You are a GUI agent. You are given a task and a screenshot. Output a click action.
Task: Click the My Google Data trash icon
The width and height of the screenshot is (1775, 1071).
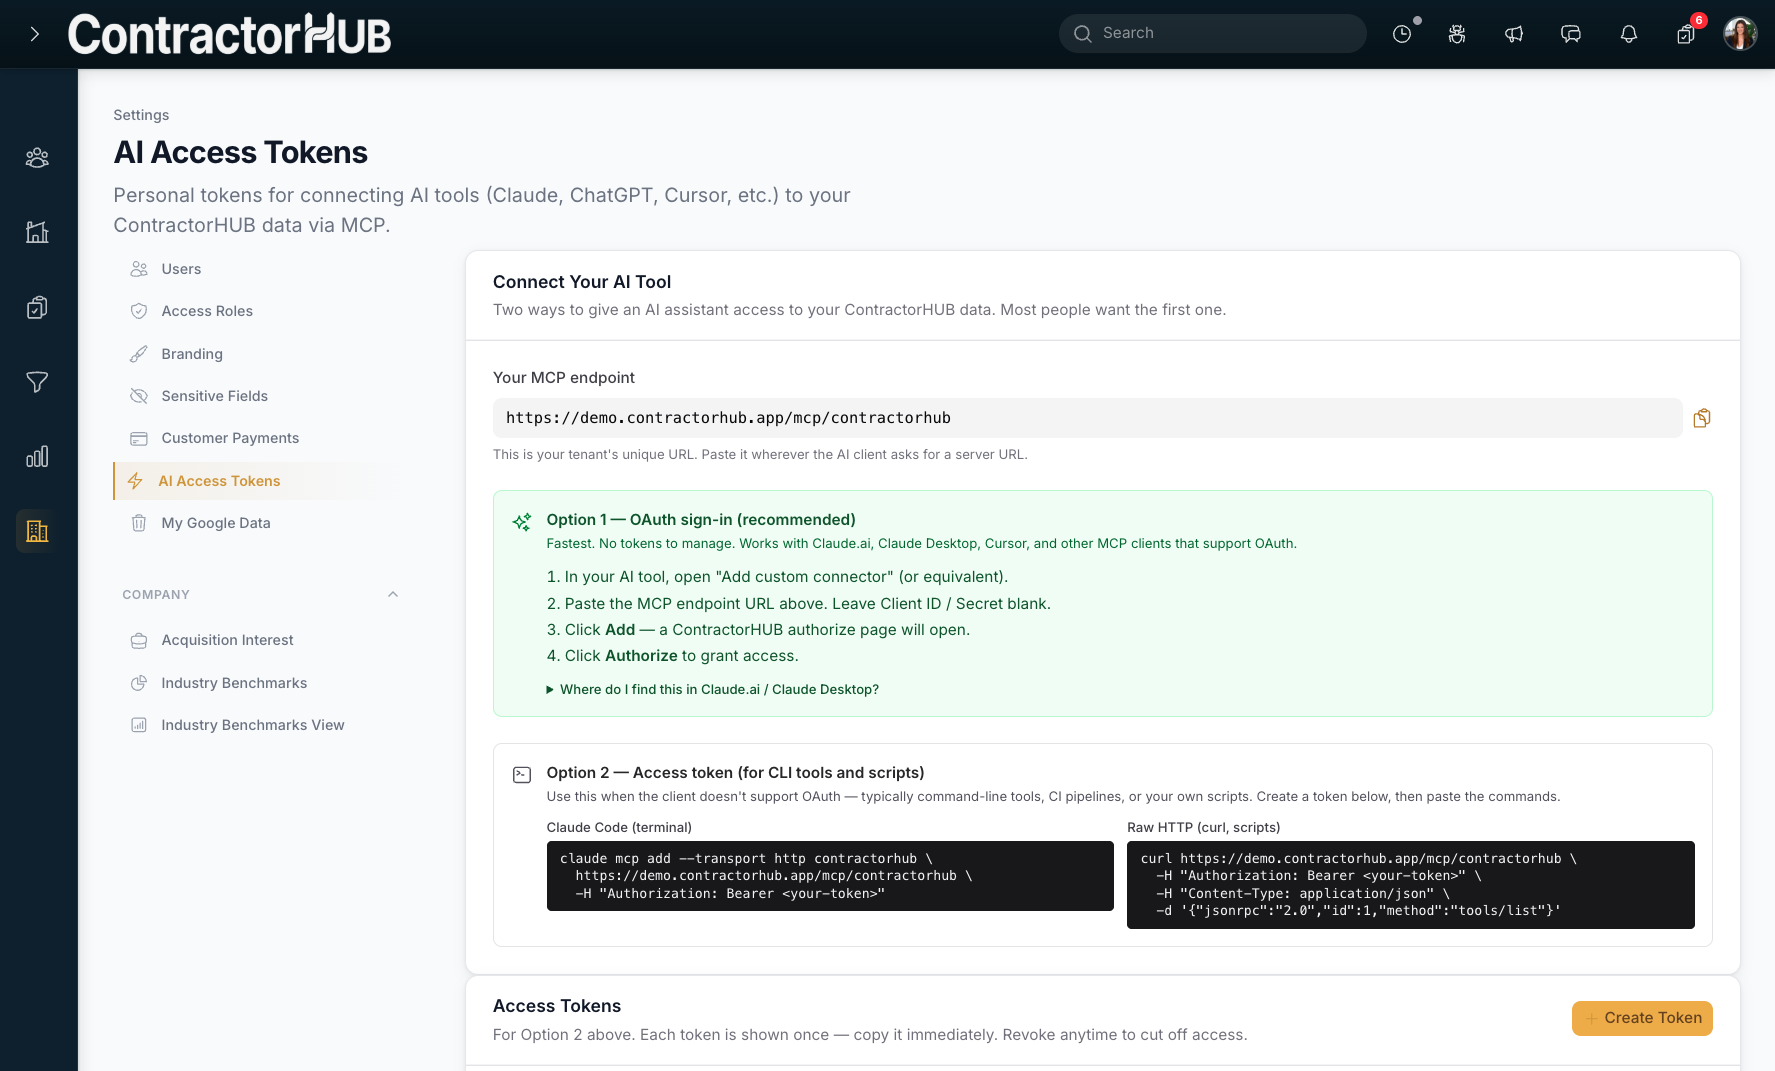click(139, 523)
